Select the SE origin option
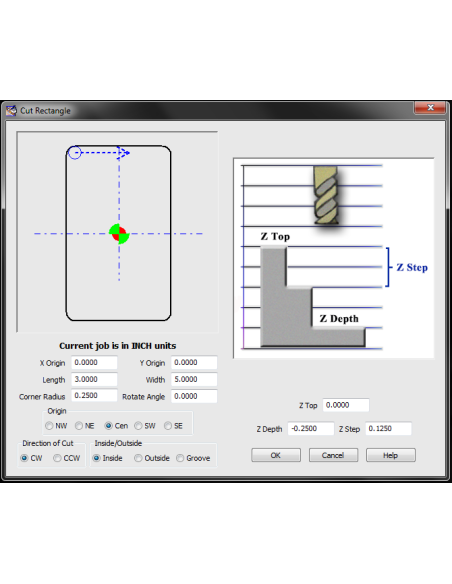Screen dimensions: 452x584 click(168, 426)
